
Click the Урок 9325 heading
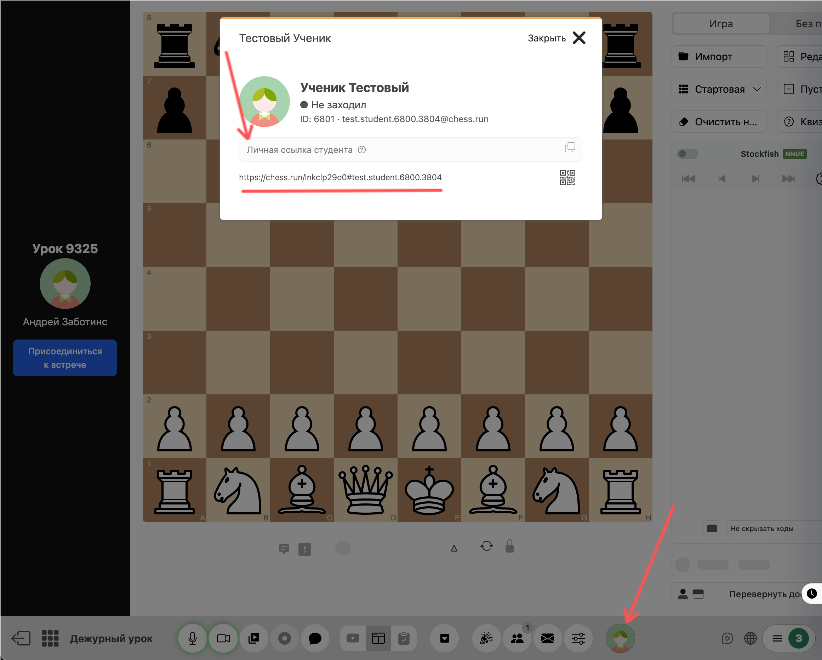click(x=65, y=248)
